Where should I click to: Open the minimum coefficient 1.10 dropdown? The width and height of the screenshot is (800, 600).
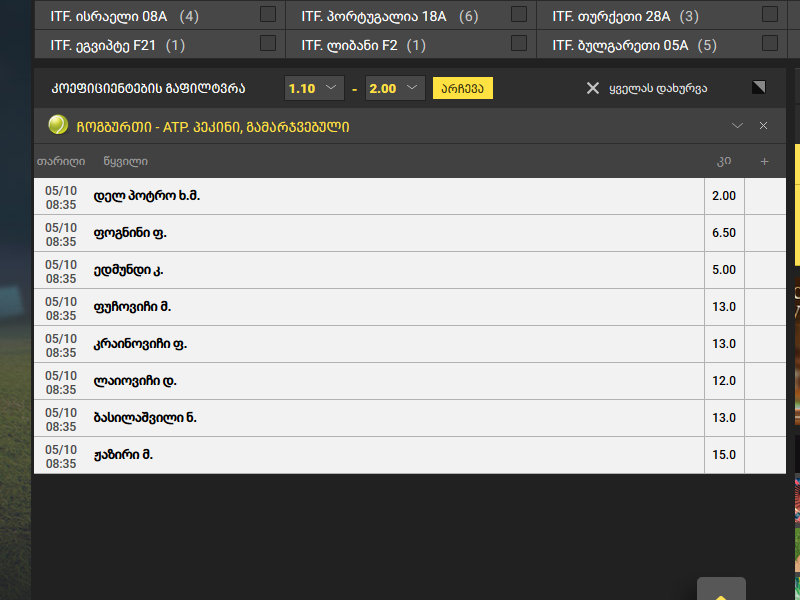pyautogui.click(x=314, y=88)
